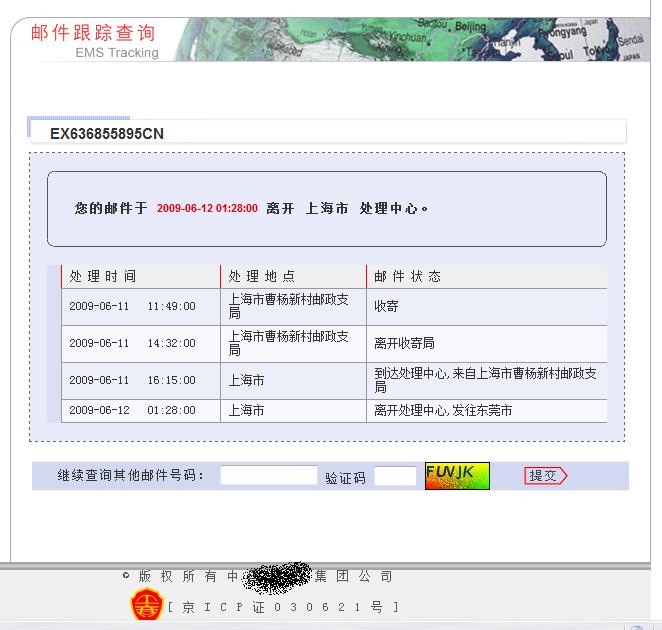Click the 离开收寄局 status cell

click(487, 343)
